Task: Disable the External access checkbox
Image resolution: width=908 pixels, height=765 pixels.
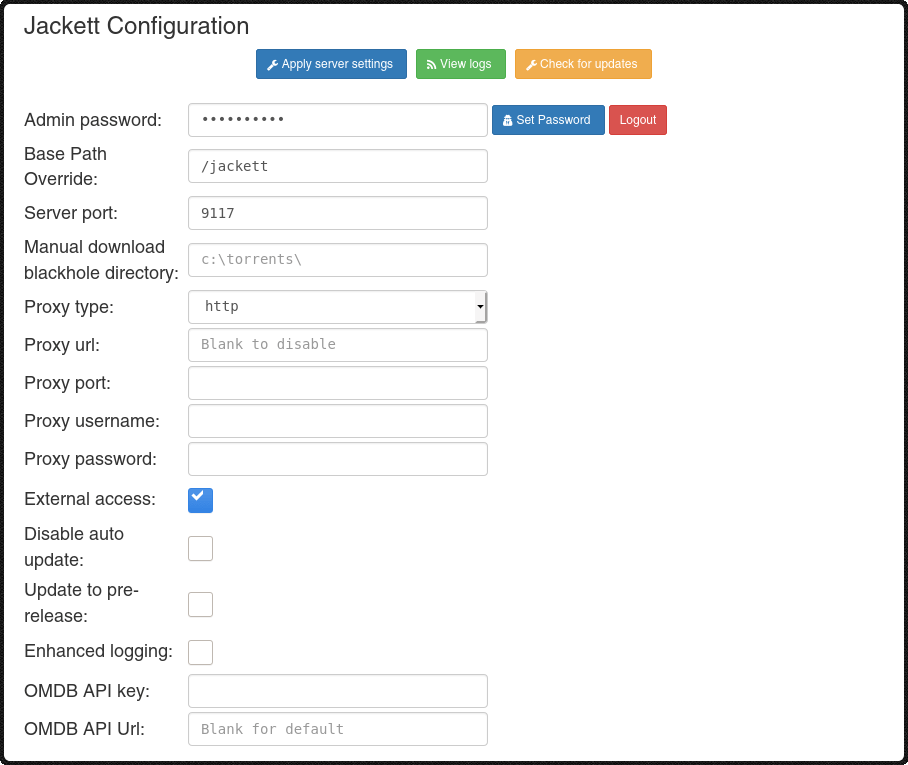Action: (x=200, y=500)
